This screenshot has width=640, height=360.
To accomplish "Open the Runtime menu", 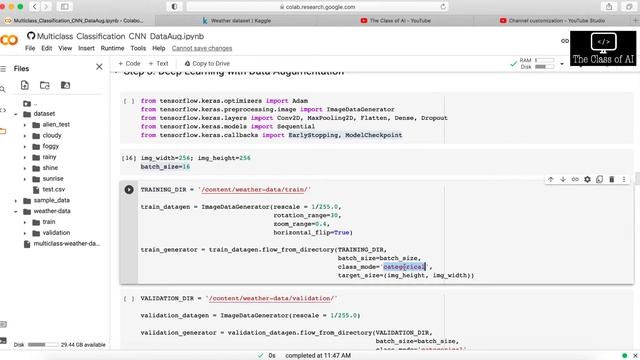I will [x=112, y=48].
